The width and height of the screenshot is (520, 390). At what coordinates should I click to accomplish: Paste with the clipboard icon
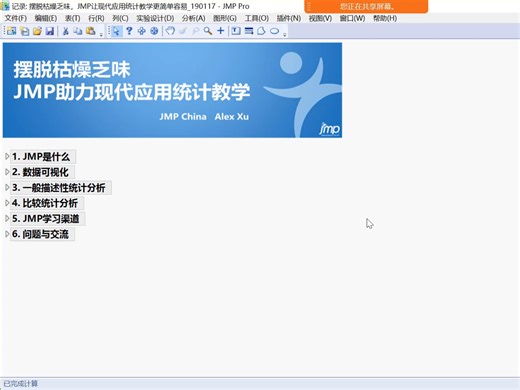pyautogui.click(x=90, y=31)
